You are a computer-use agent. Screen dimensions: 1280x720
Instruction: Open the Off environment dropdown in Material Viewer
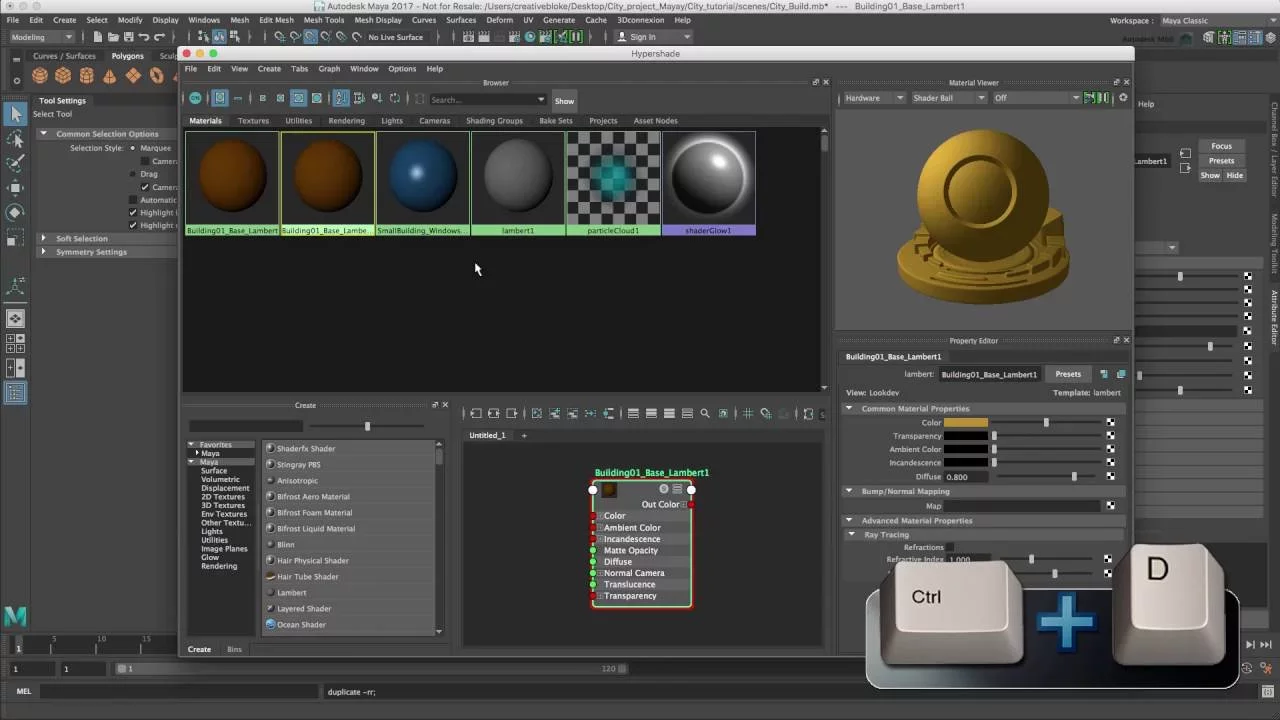(x=1036, y=98)
